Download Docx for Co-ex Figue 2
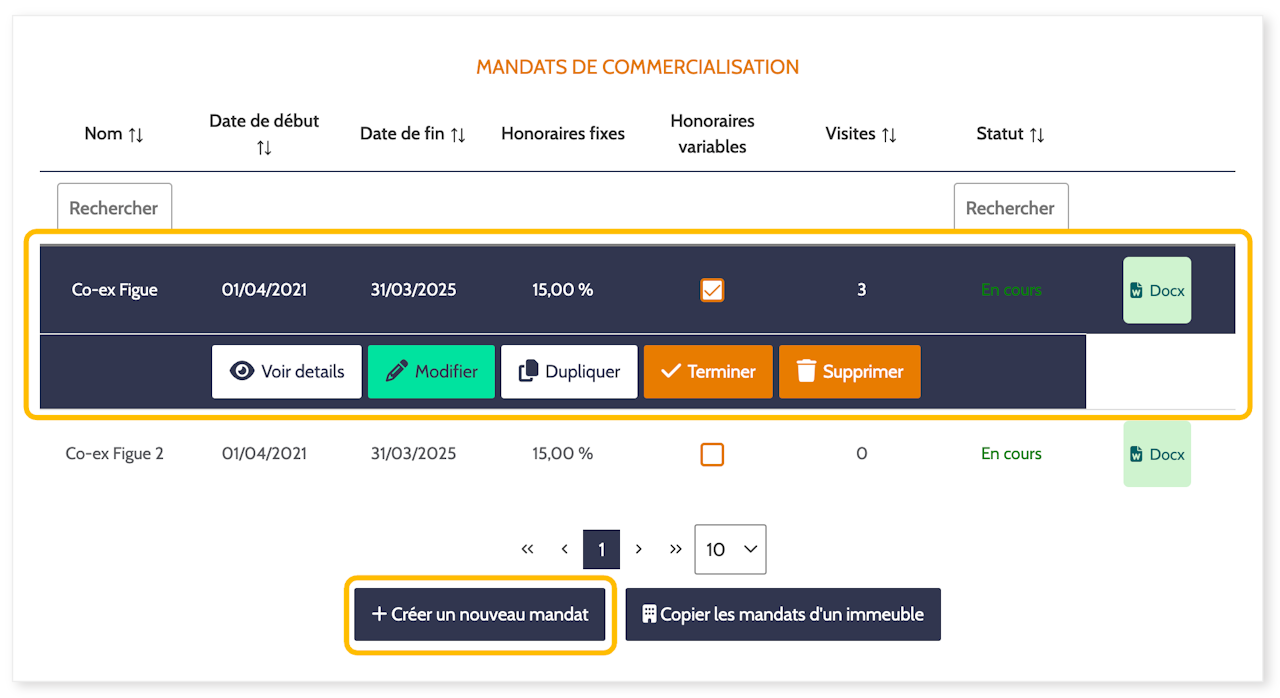Screen dimensions: 1280x698 [x=1157, y=454]
